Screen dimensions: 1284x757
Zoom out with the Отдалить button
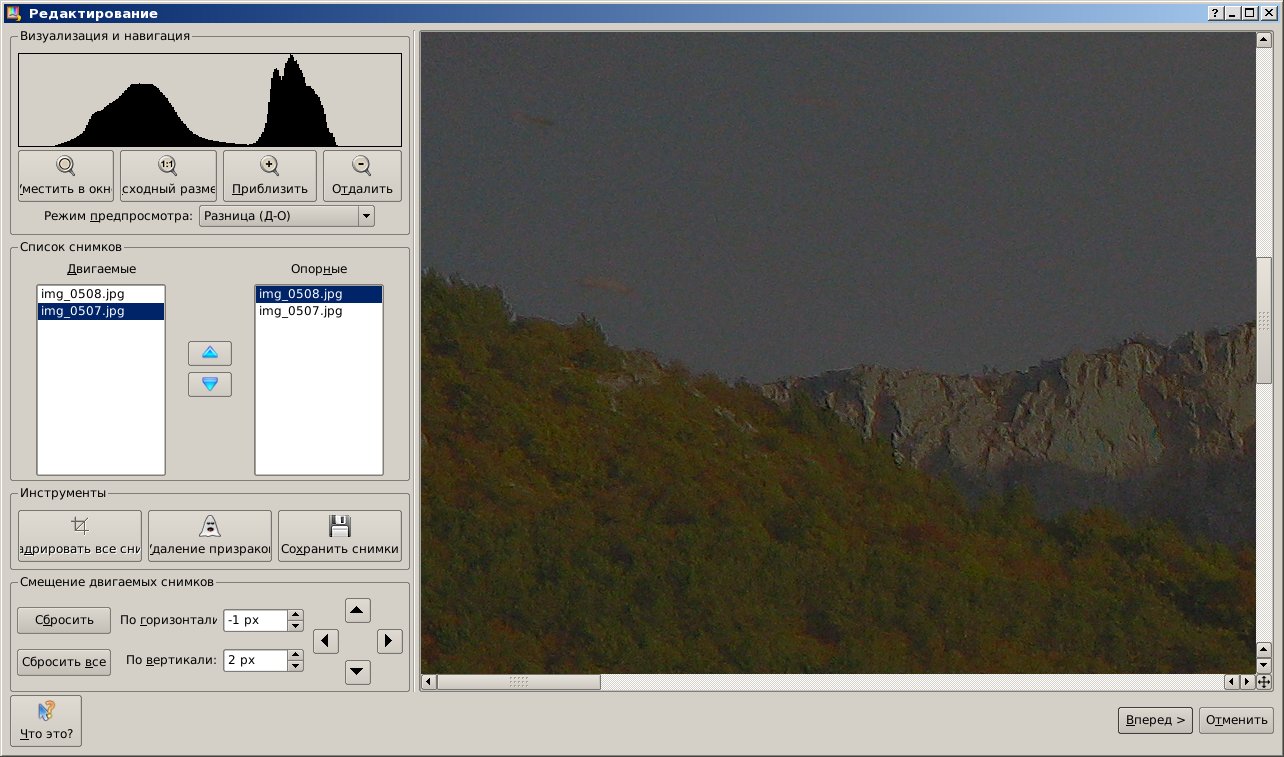point(362,176)
